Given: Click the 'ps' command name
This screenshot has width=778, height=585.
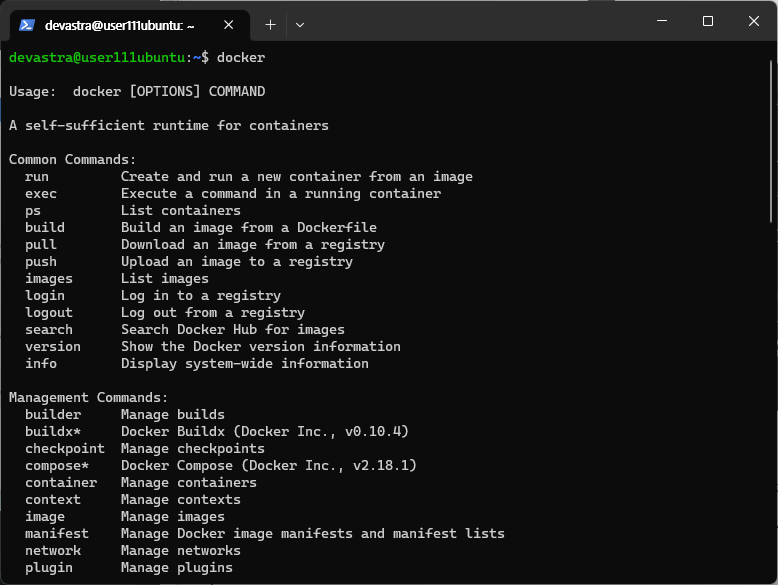Looking at the screenshot, I should click(33, 211).
